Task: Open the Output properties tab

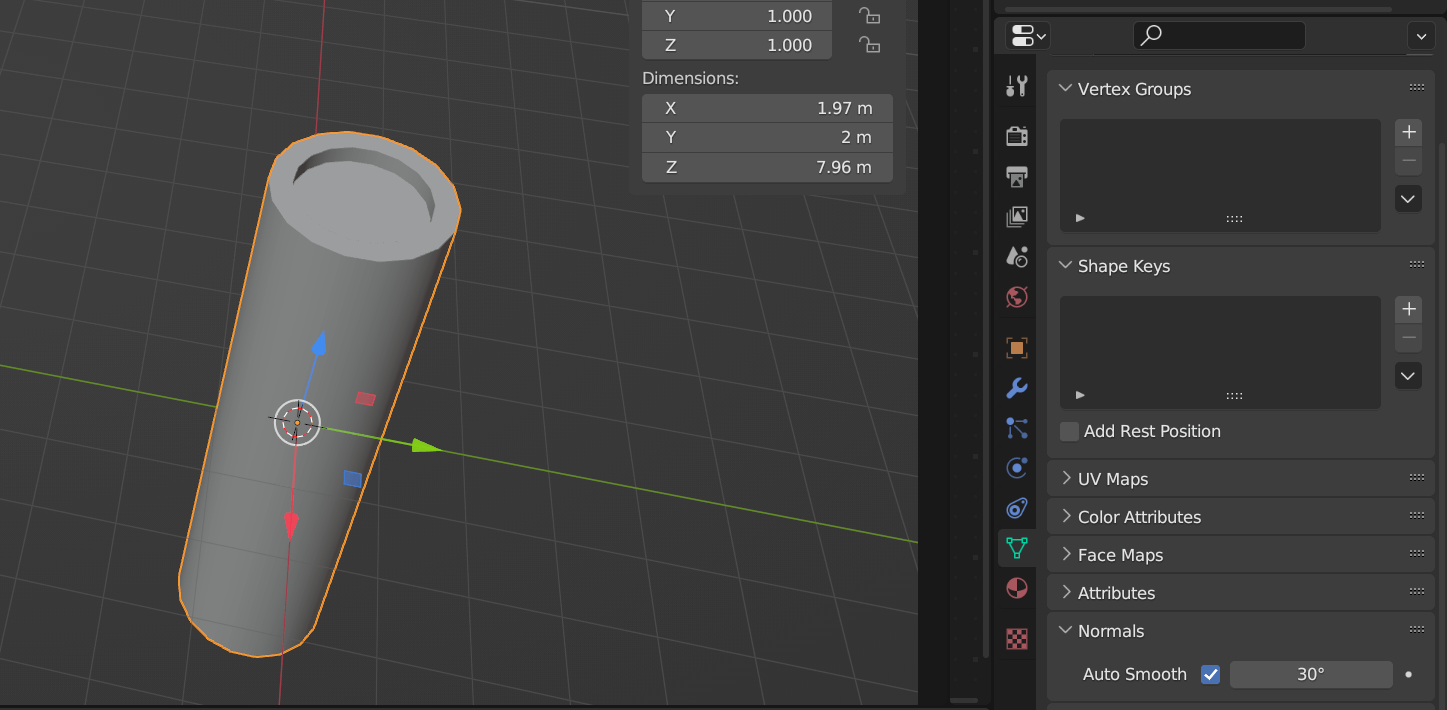Action: coord(1017,176)
